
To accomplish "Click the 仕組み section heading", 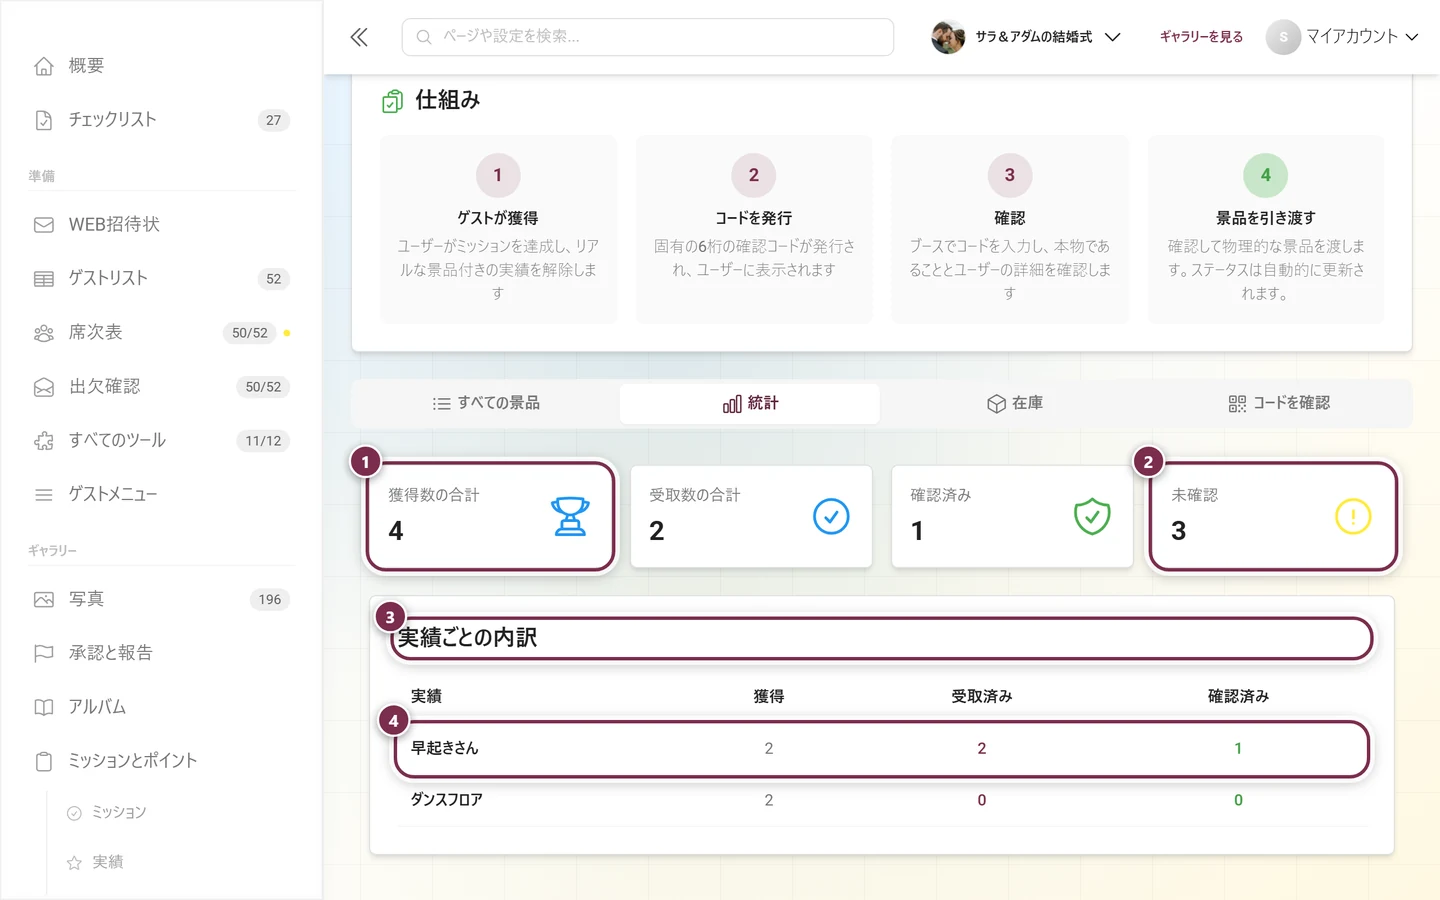I will pos(448,100).
